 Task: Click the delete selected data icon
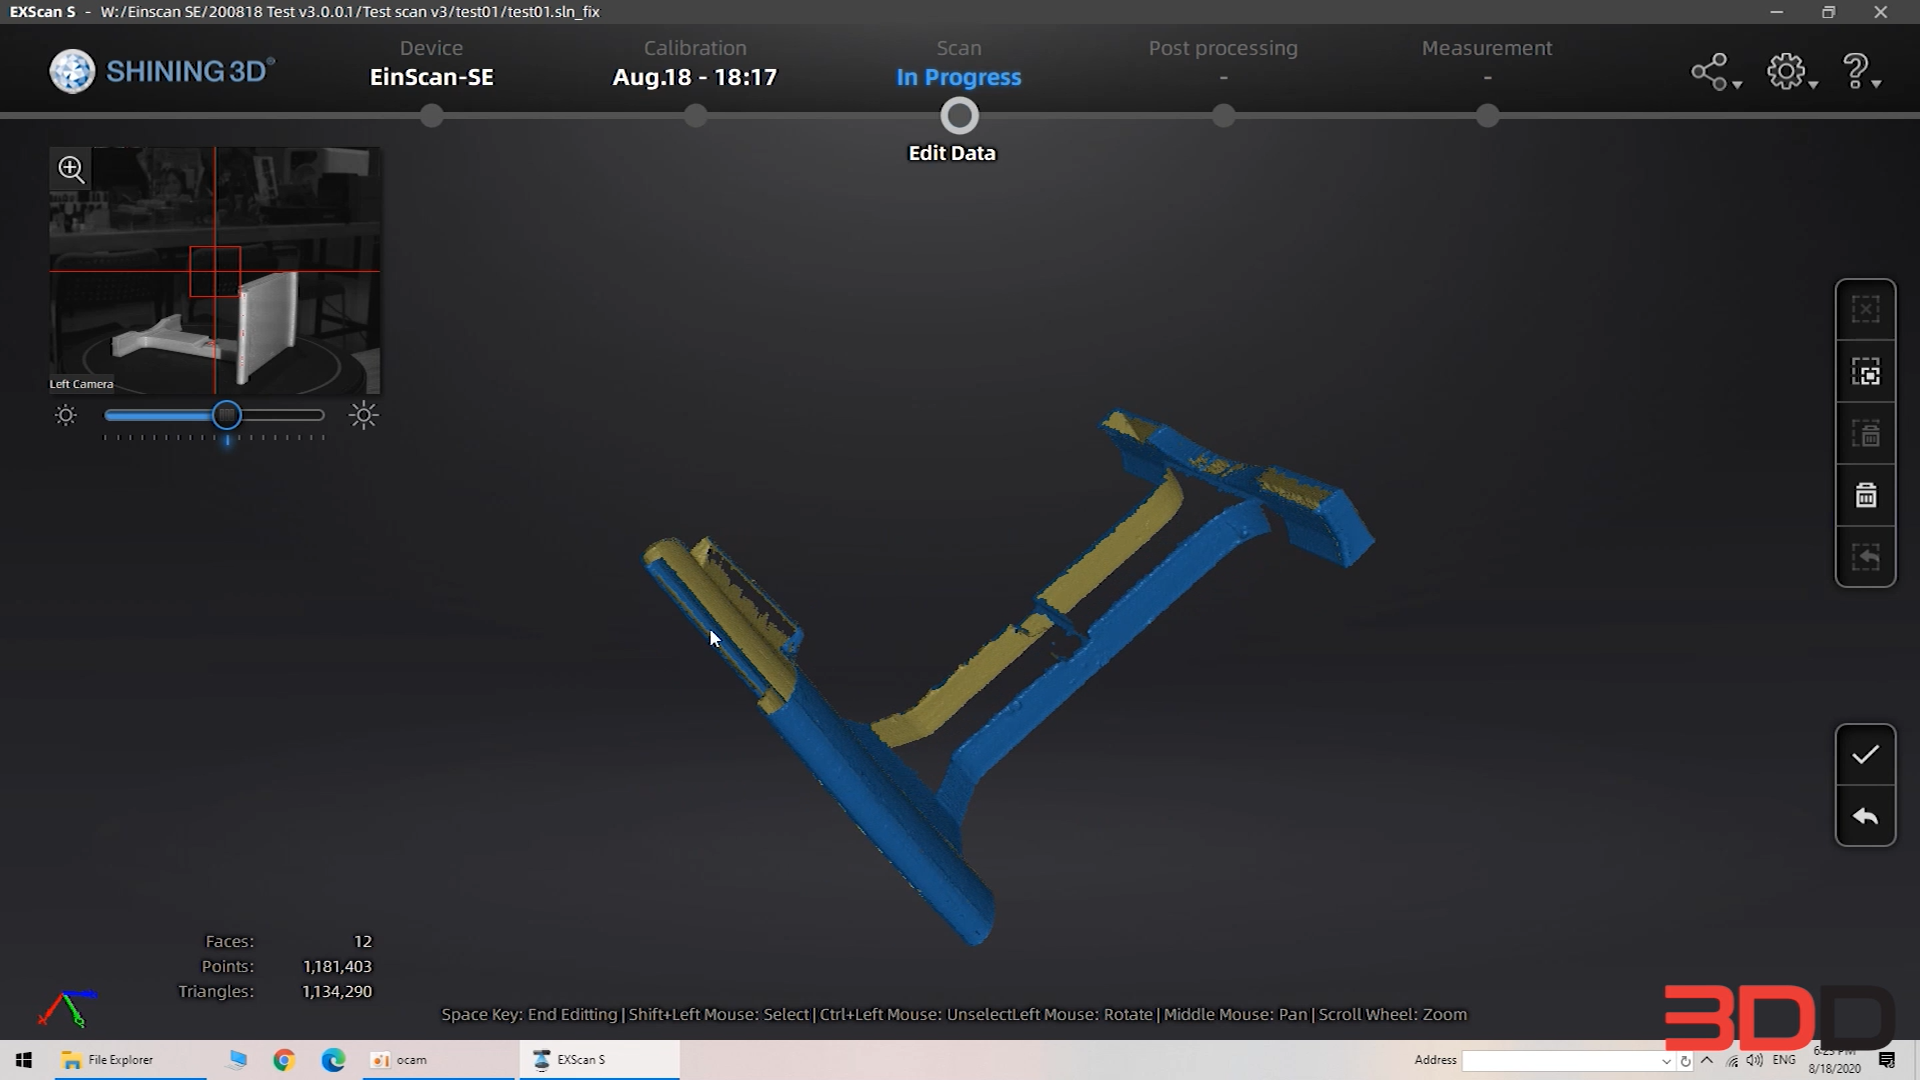pos(1865,434)
